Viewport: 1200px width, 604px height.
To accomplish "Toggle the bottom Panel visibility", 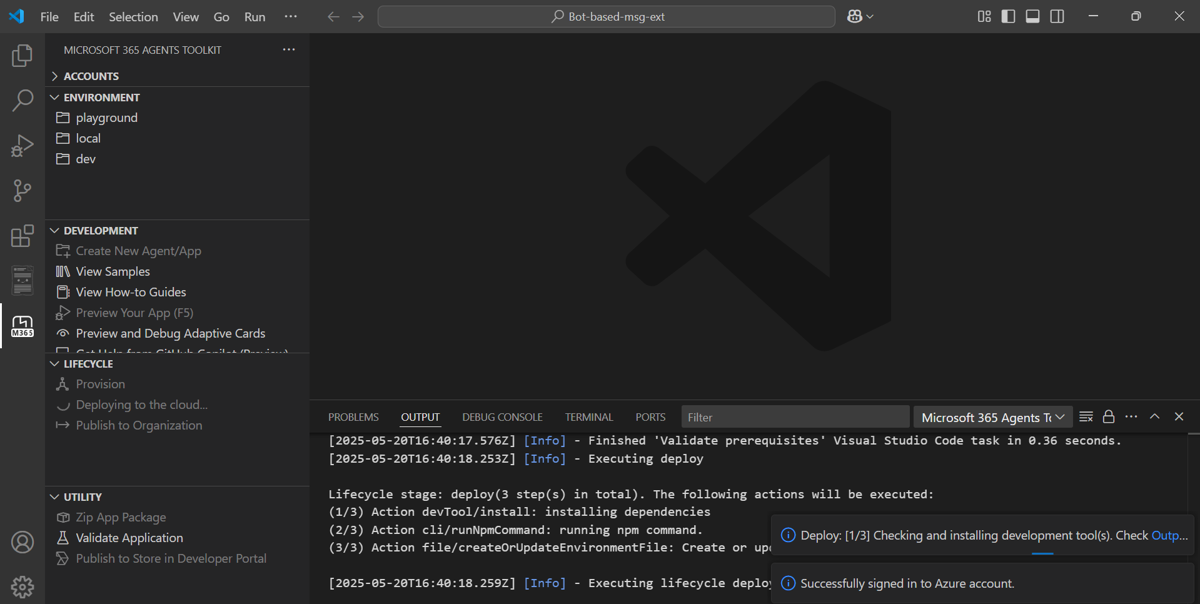I will coord(1033,17).
